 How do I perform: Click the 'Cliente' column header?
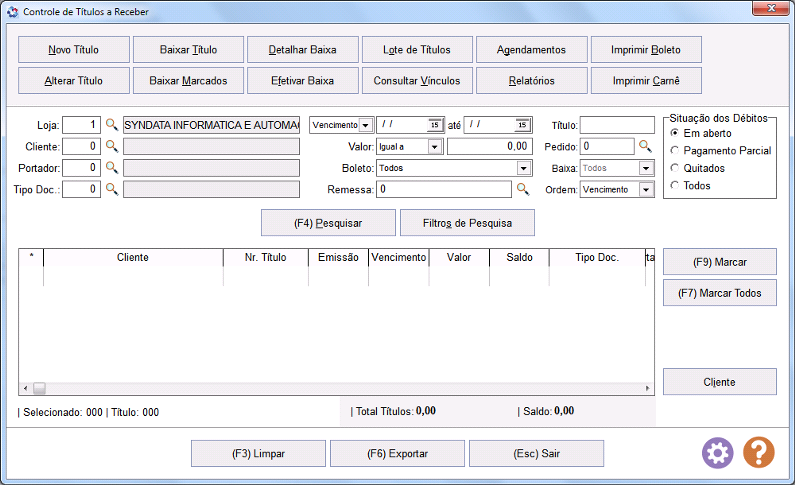[133, 258]
